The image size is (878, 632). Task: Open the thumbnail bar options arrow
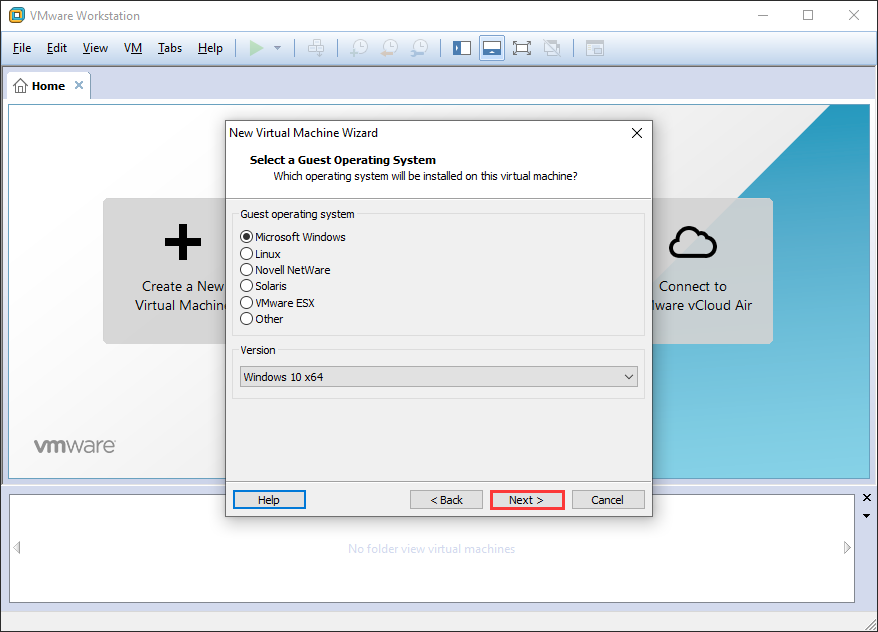point(867,516)
